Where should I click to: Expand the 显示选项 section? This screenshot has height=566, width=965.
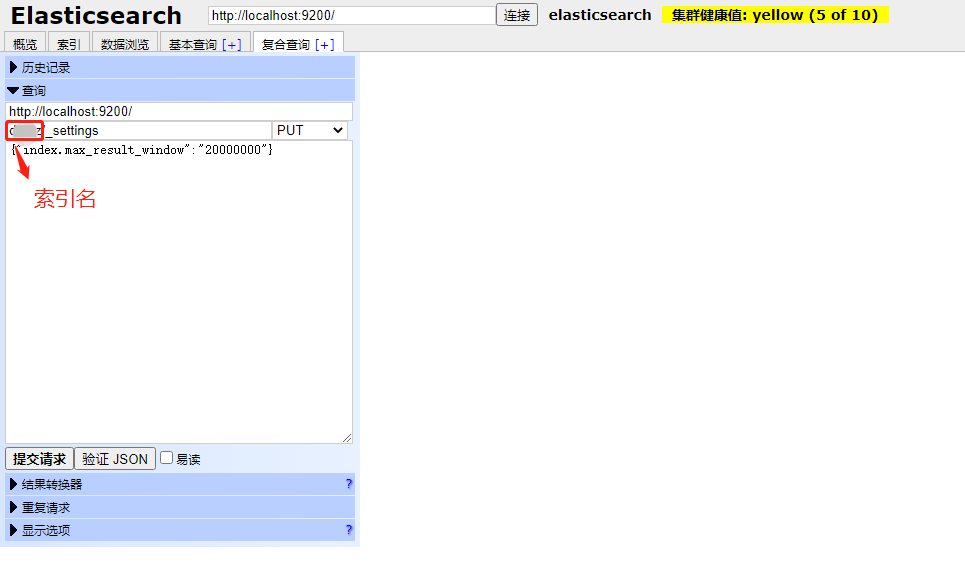pos(180,530)
